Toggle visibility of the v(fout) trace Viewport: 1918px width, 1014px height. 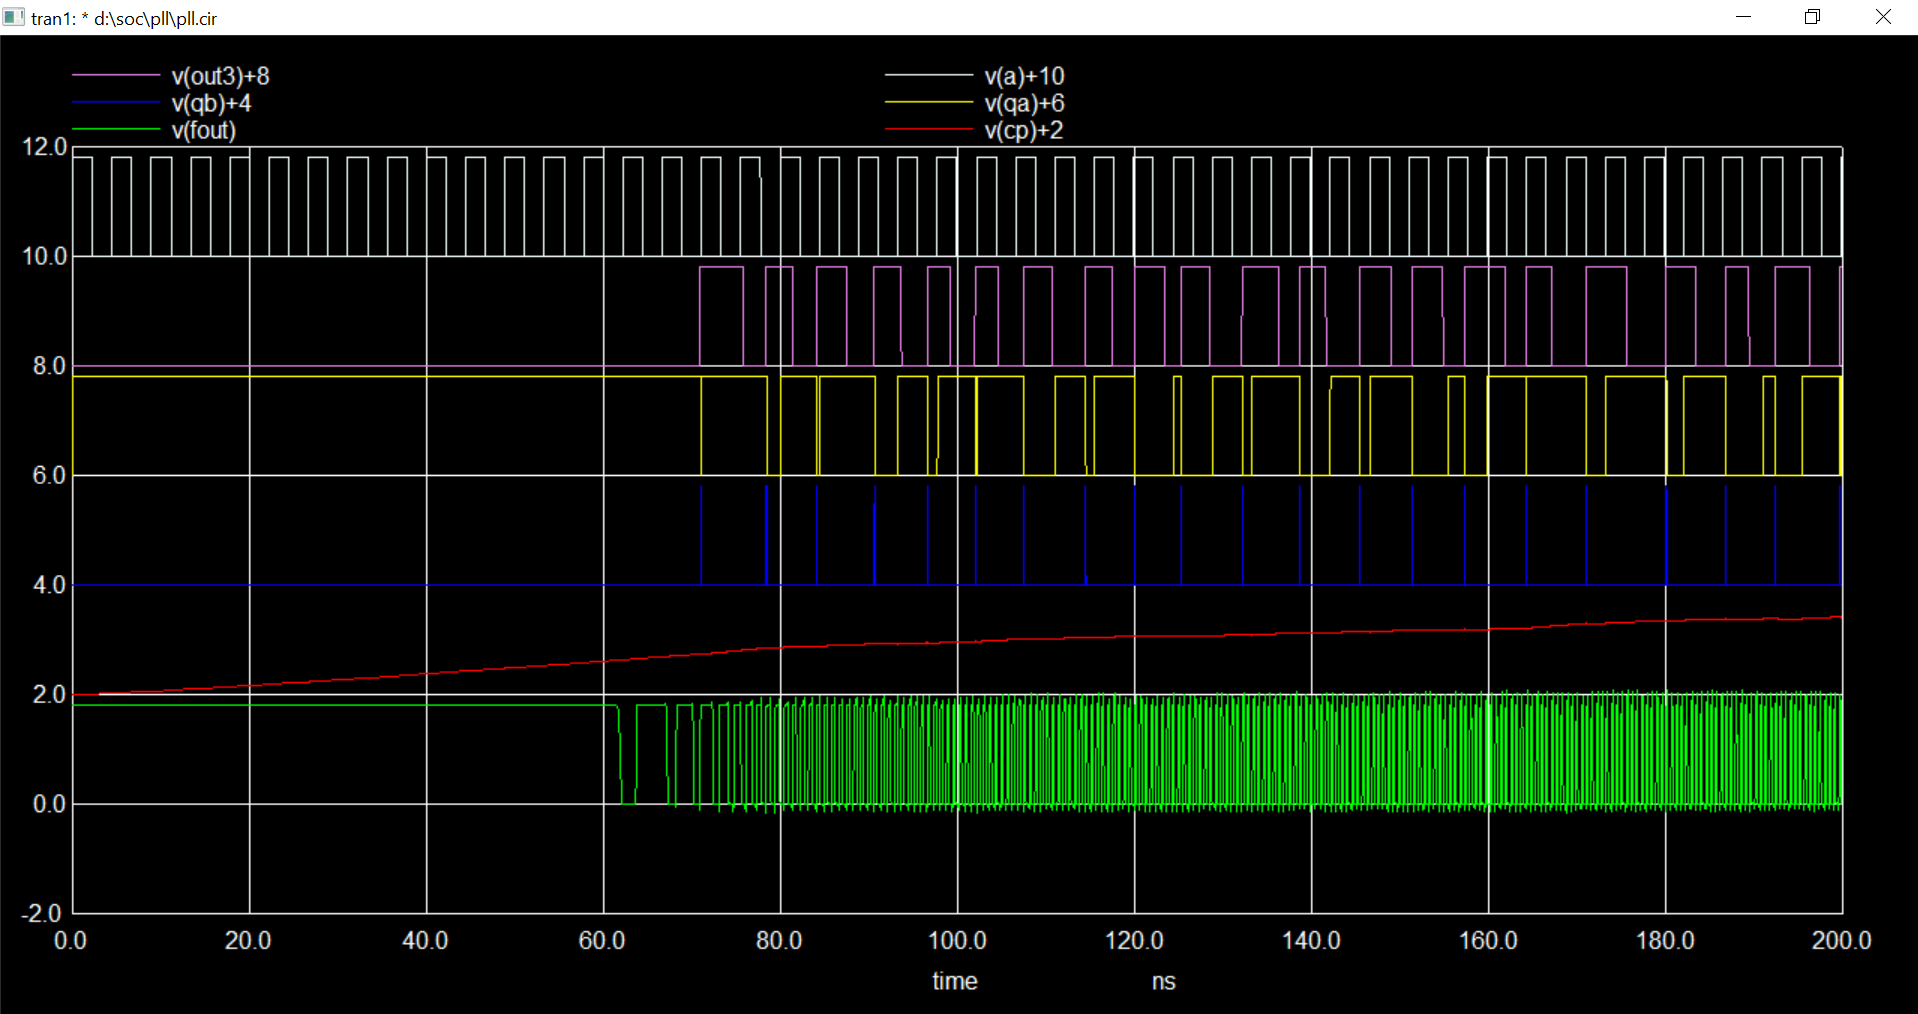tap(203, 129)
